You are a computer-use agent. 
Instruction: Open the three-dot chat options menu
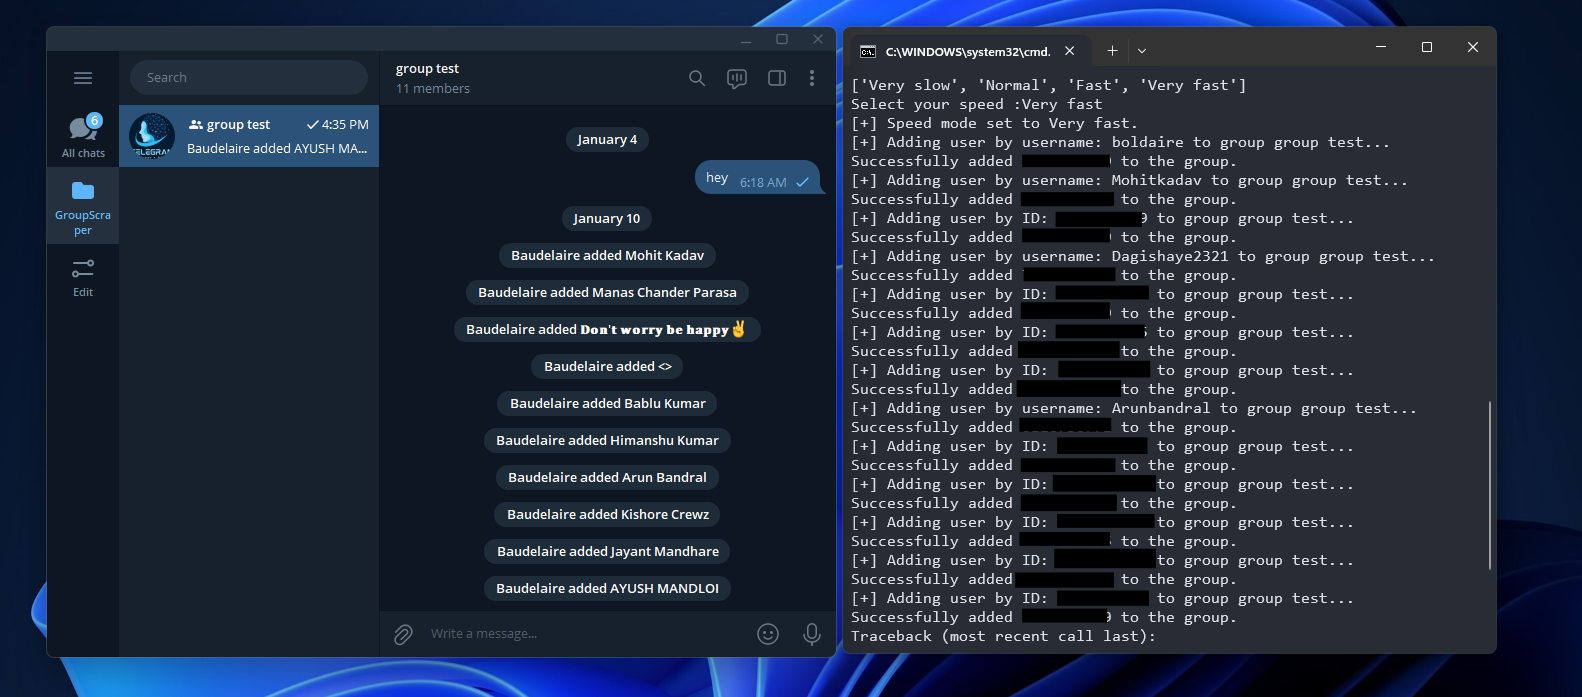(812, 78)
